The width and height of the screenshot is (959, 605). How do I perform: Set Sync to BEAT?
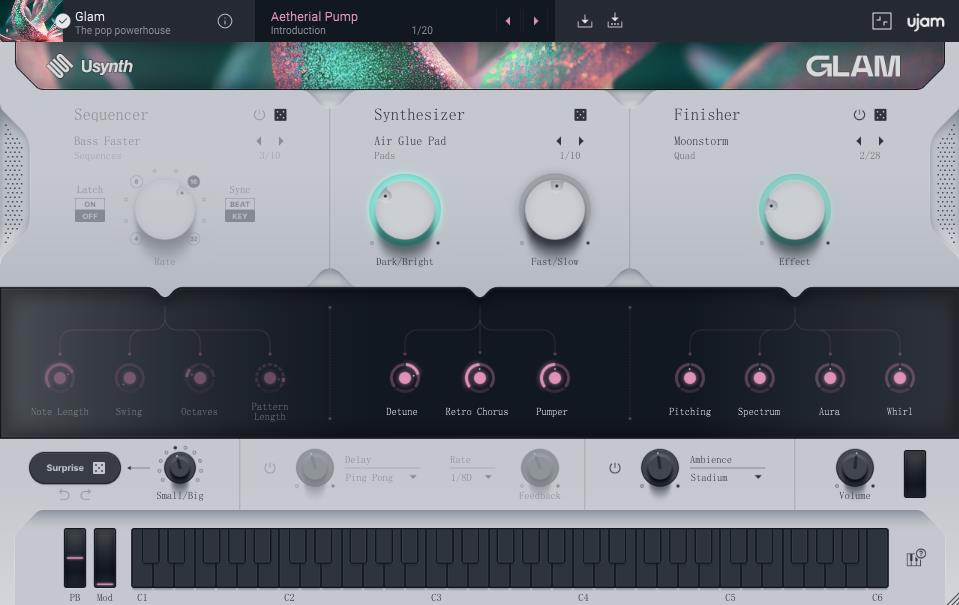pos(240,204)
